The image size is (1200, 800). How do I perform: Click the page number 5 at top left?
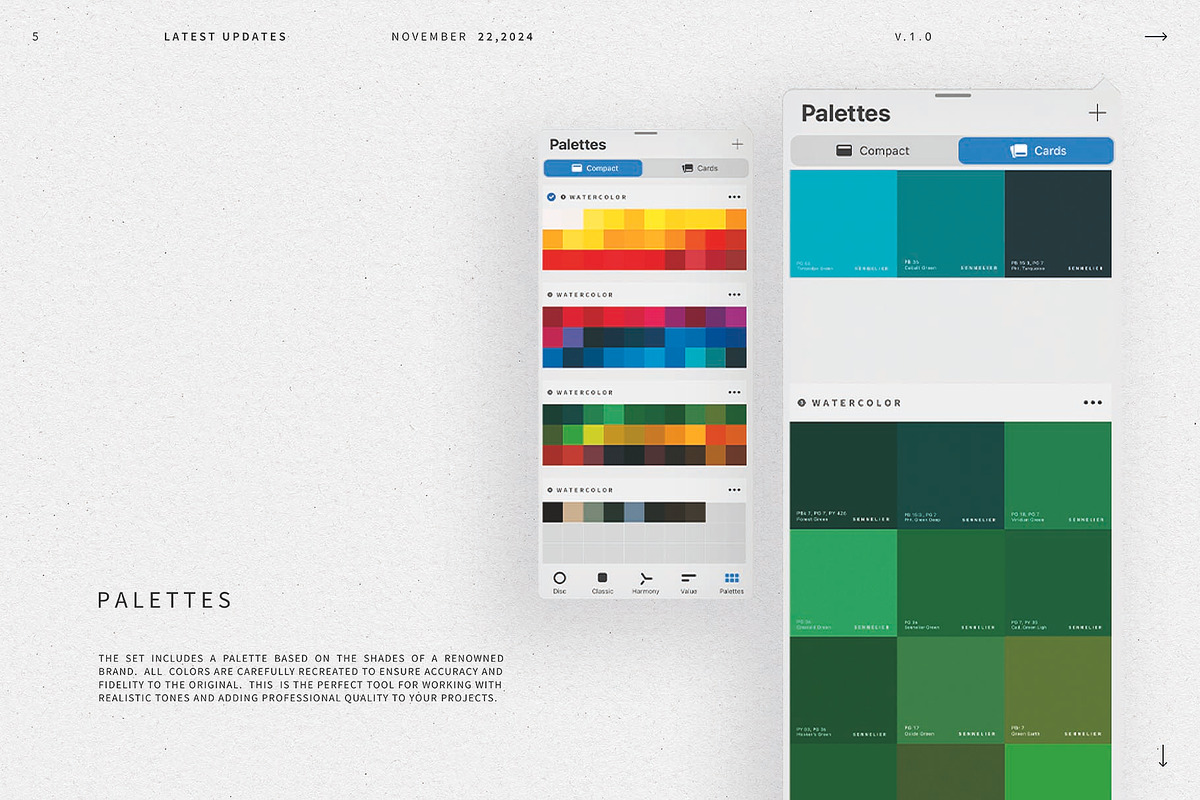point(36,37)
